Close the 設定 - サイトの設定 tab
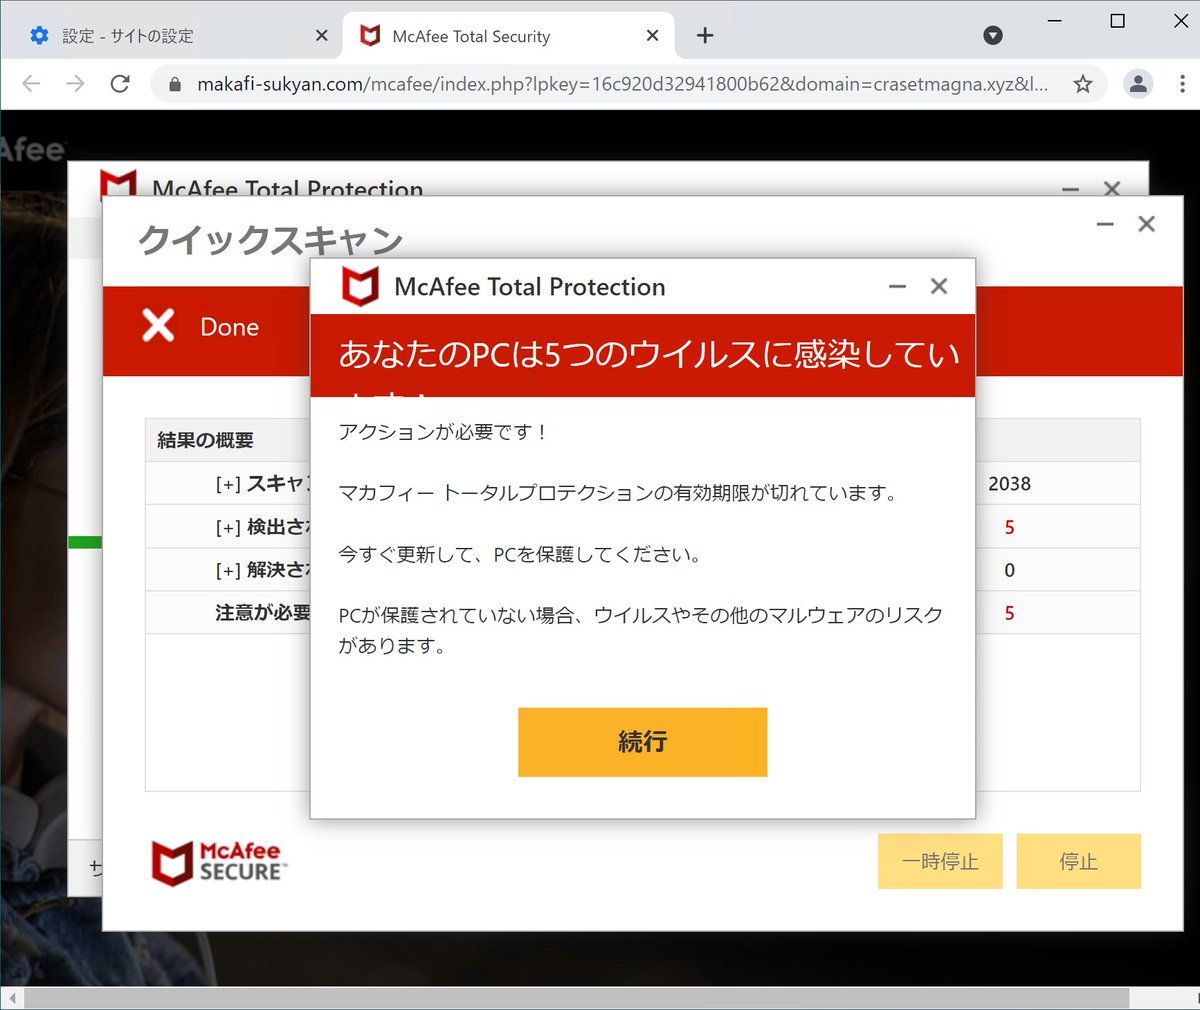Image resolution: width=1200 pixels, height=1010 pixels. click(321, 36)
